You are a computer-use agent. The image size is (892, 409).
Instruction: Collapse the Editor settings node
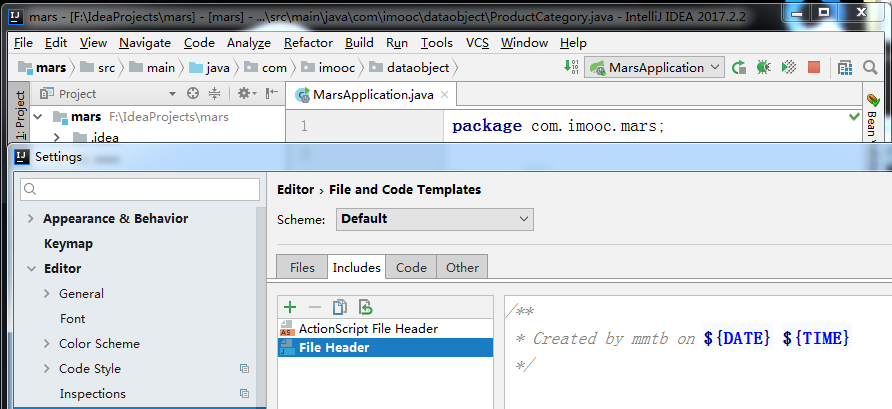[31, 269]
